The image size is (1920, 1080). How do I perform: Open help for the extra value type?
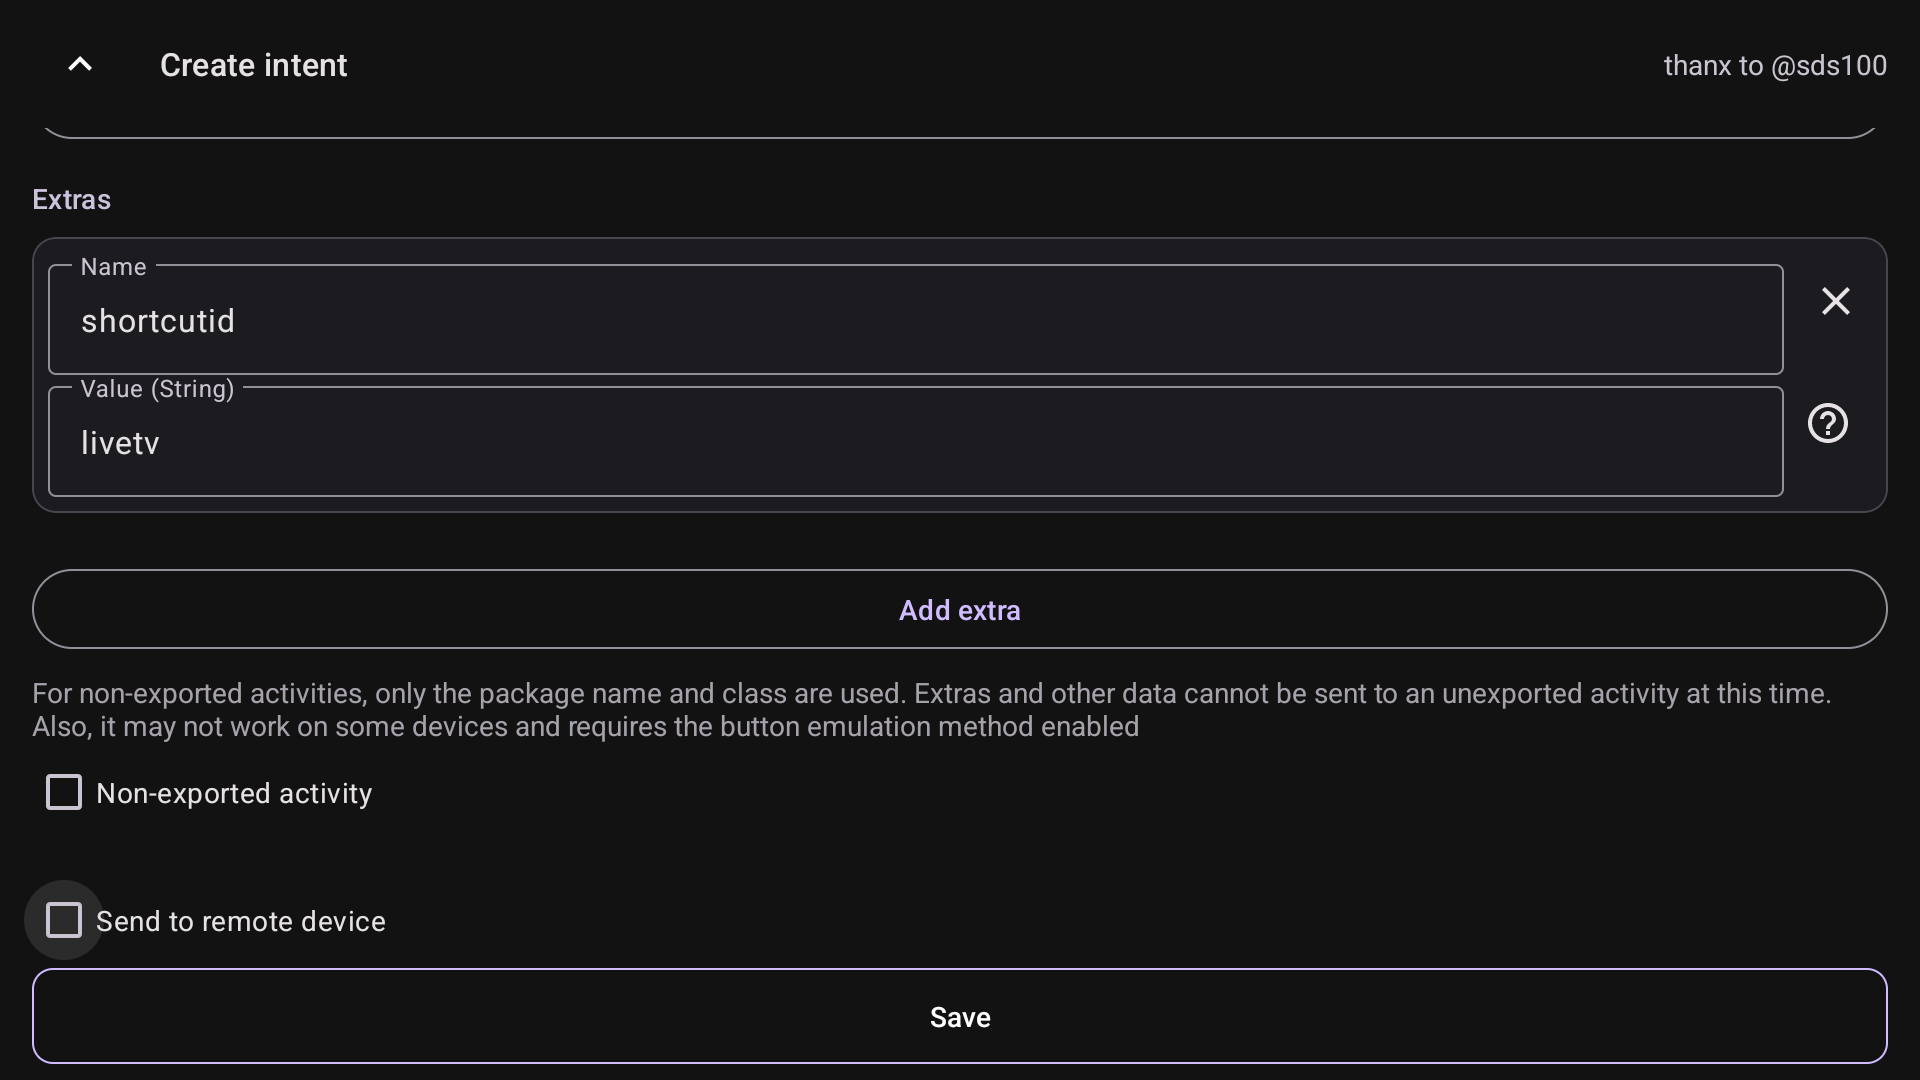coord(1827,423)
